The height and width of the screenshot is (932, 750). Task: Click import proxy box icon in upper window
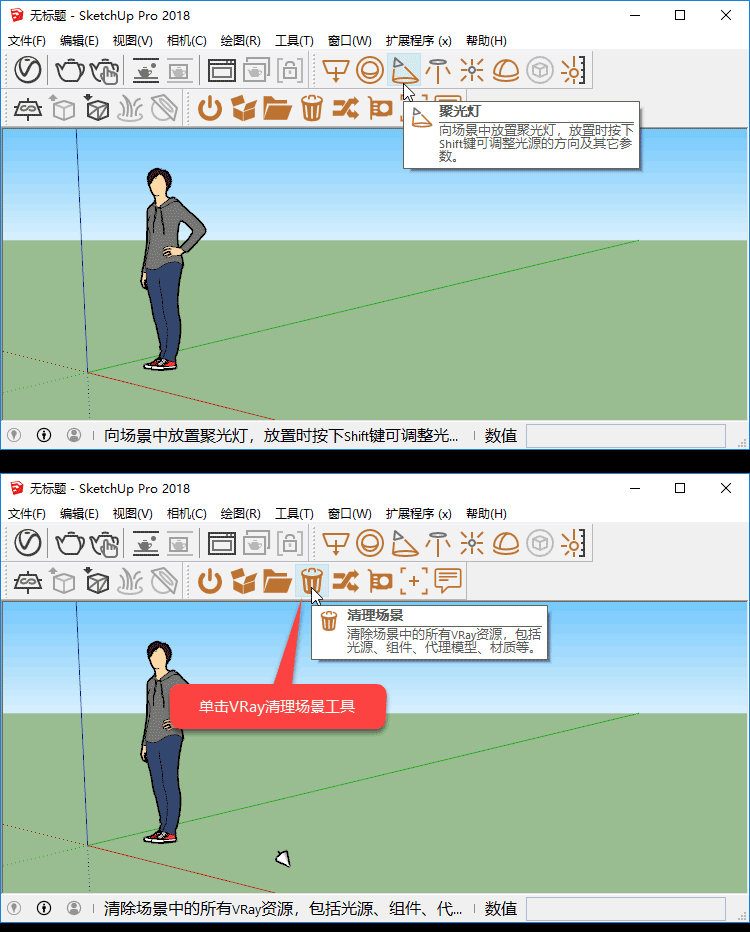click(97, 108)
